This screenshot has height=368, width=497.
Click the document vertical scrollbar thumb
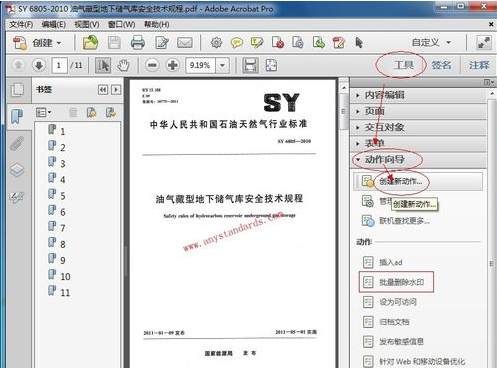pos(344,111)
